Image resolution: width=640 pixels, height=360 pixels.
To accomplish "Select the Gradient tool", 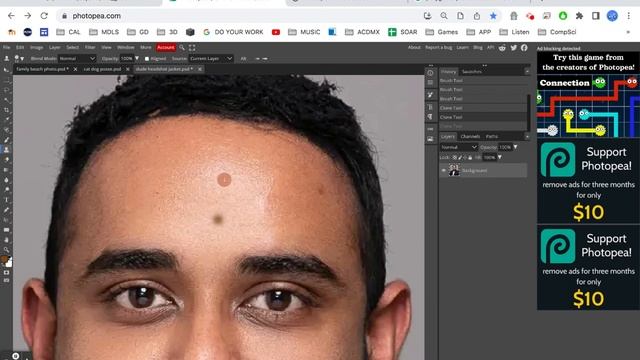I will [6, 170].
